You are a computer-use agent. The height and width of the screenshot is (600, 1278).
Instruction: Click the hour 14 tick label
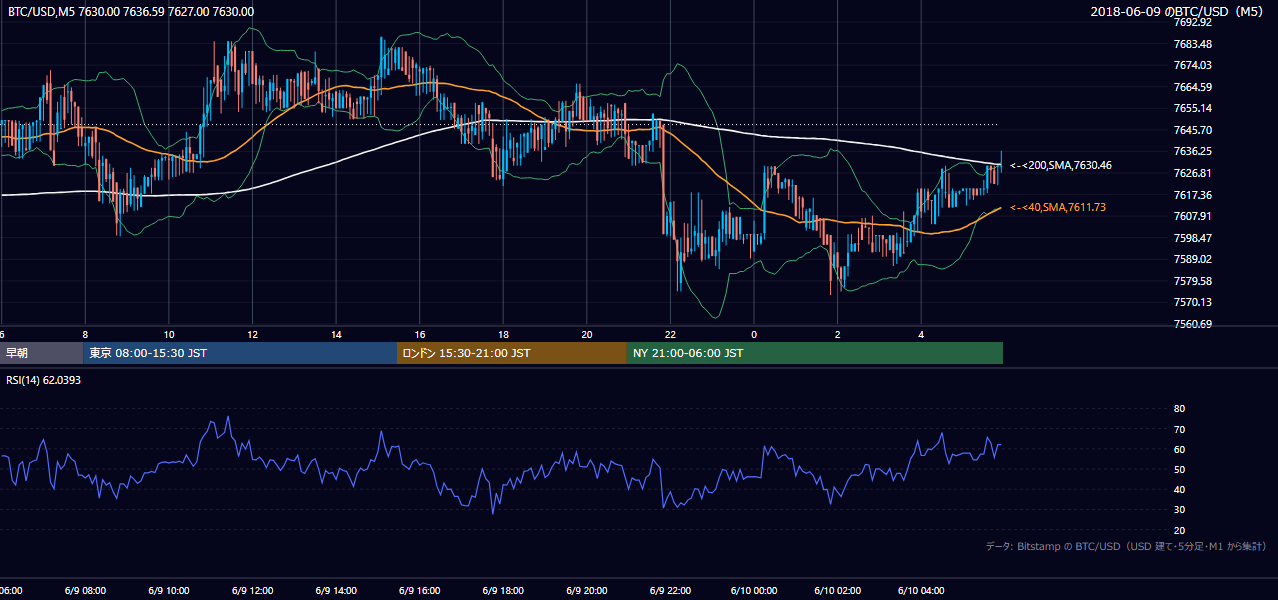pos(337,335)
